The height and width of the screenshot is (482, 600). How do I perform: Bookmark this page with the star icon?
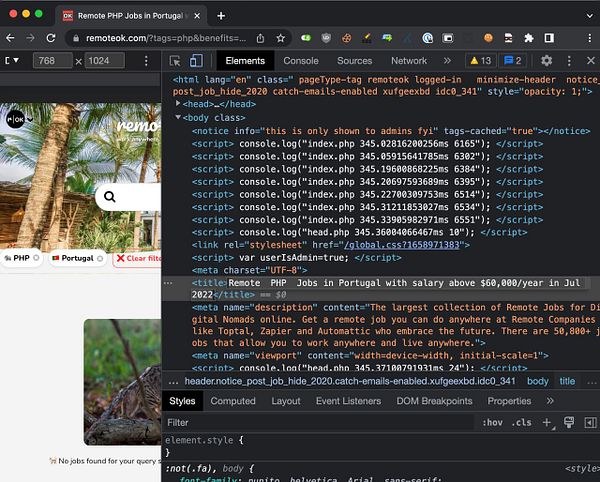282,38
